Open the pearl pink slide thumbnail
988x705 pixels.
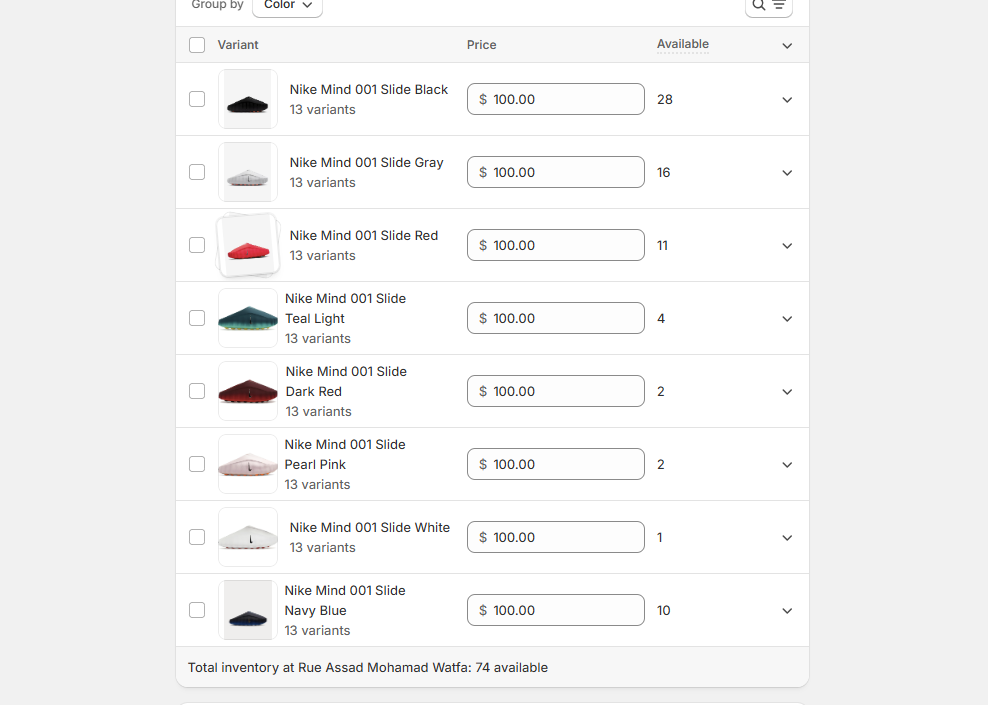(248, 464)
